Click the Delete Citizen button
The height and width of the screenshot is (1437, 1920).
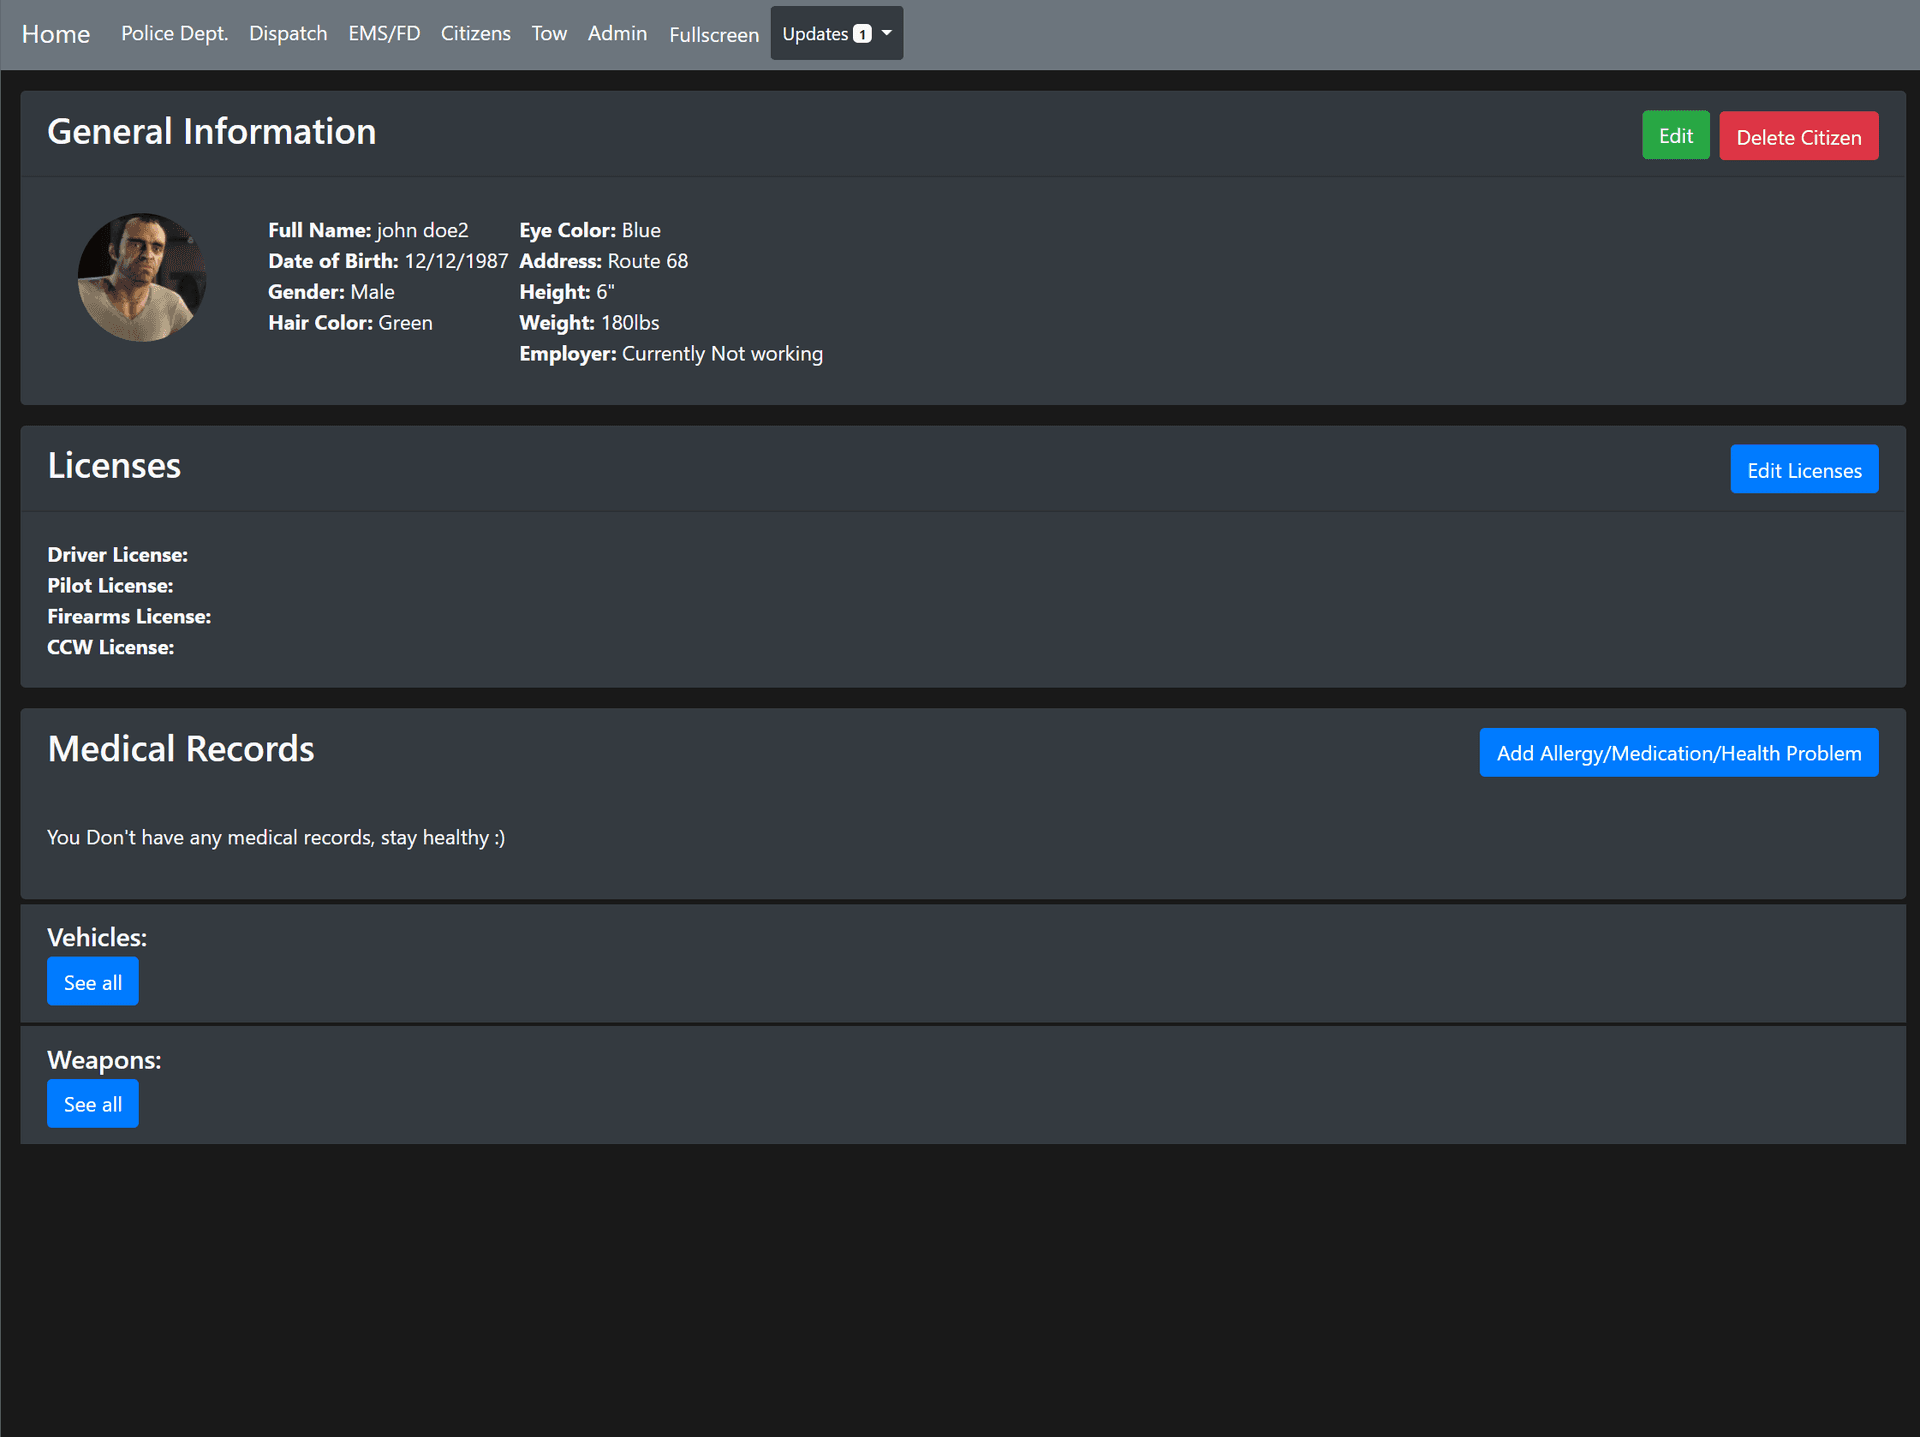click(1799, 136)
